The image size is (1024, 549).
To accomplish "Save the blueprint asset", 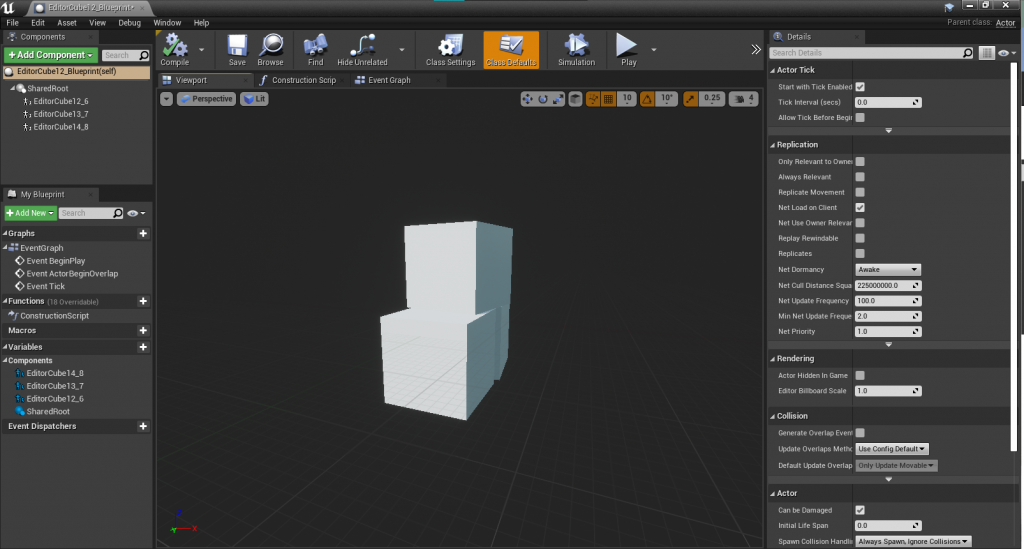I will [237, 50].
